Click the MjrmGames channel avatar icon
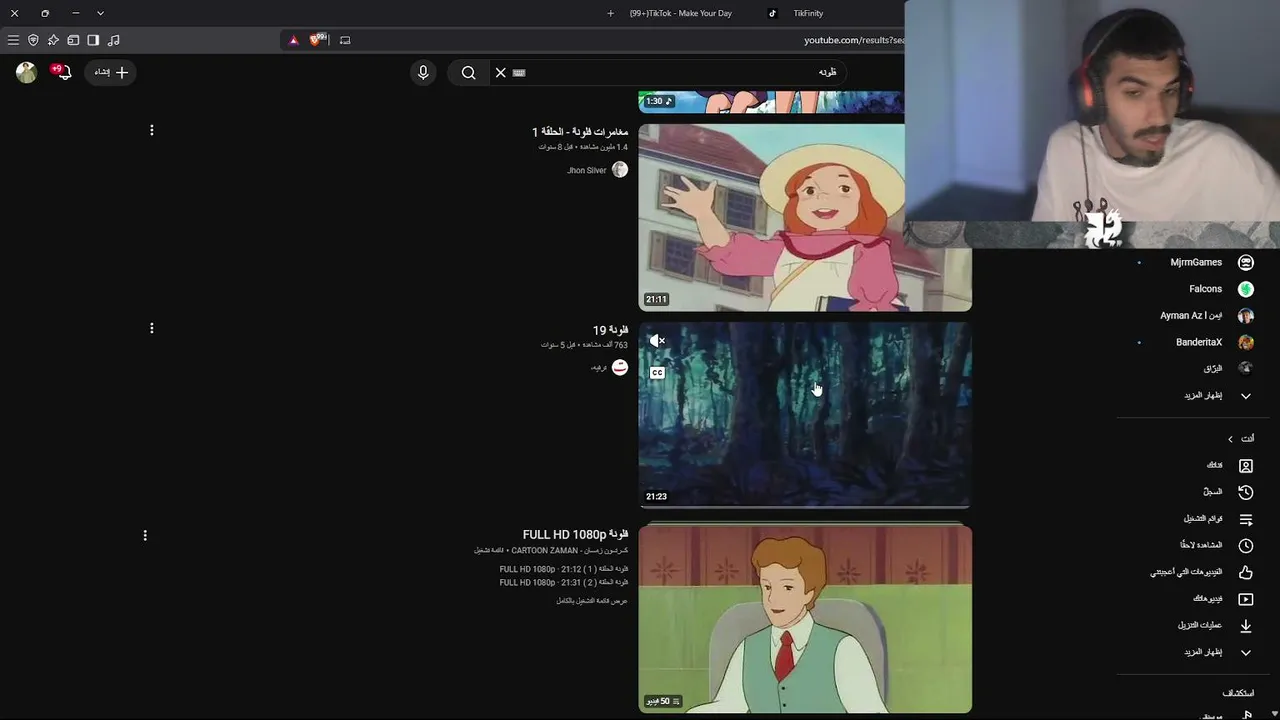Screen dimensions: 1280x720 tap(1246, 262)
